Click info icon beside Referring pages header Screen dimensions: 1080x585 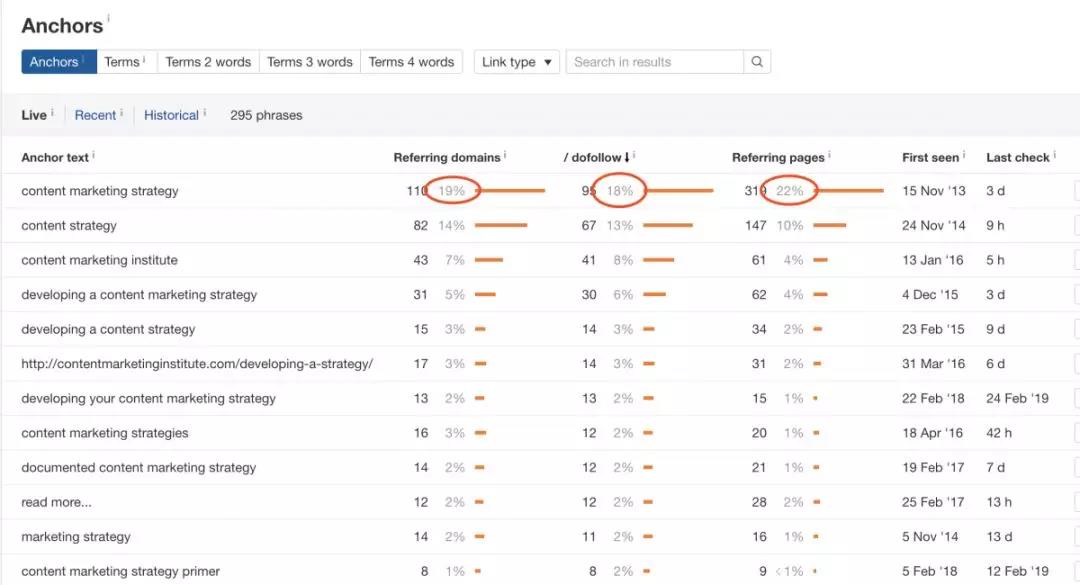click(829, 155)
